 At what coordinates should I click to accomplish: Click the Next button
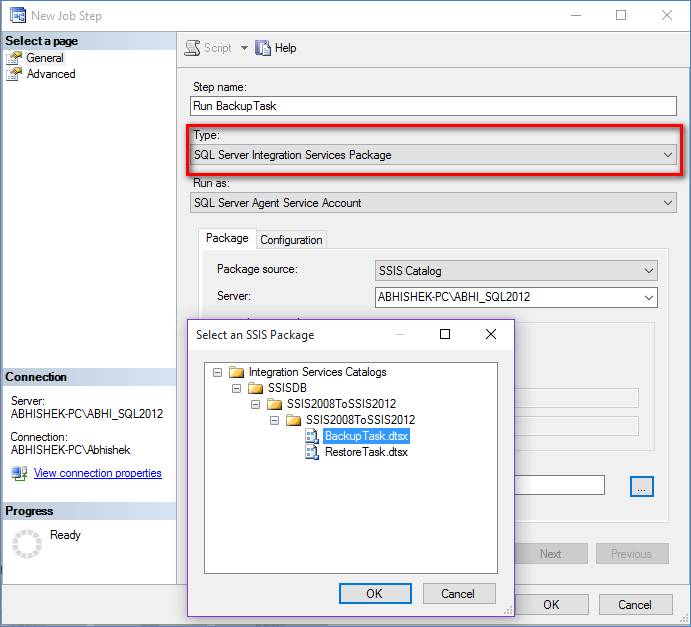[551, 554]
